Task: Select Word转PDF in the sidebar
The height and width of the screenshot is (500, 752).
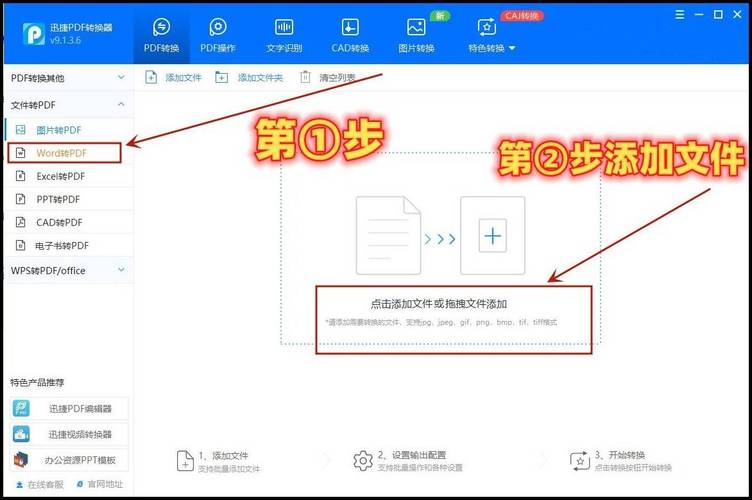Action: [x=64, y=153]
